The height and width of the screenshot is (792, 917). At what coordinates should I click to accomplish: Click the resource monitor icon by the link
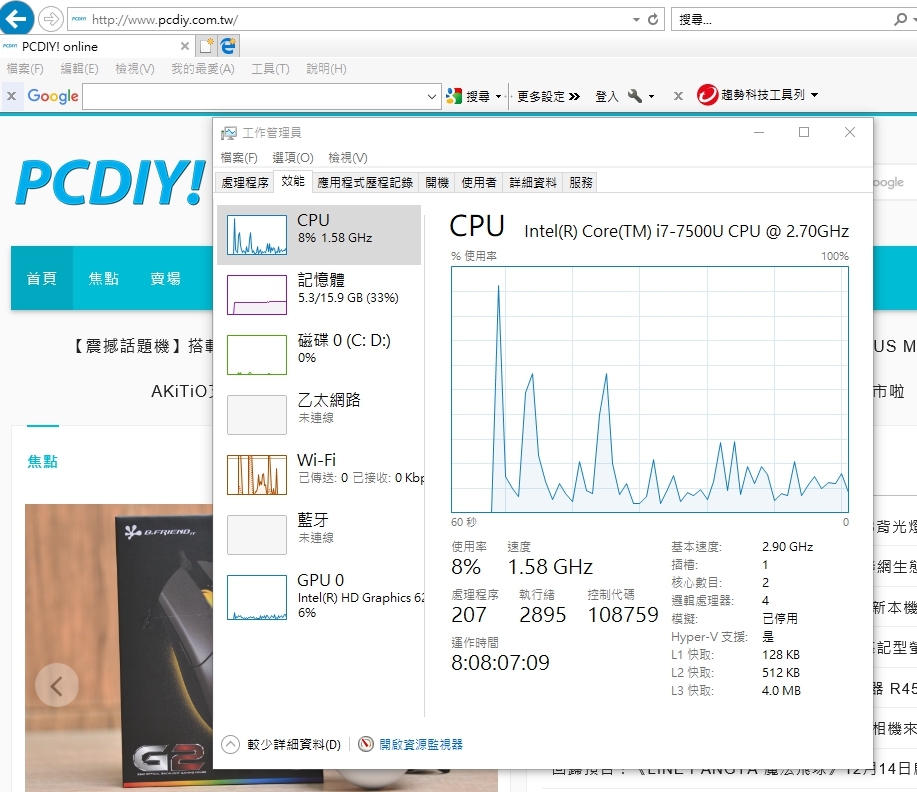[366, 744]
